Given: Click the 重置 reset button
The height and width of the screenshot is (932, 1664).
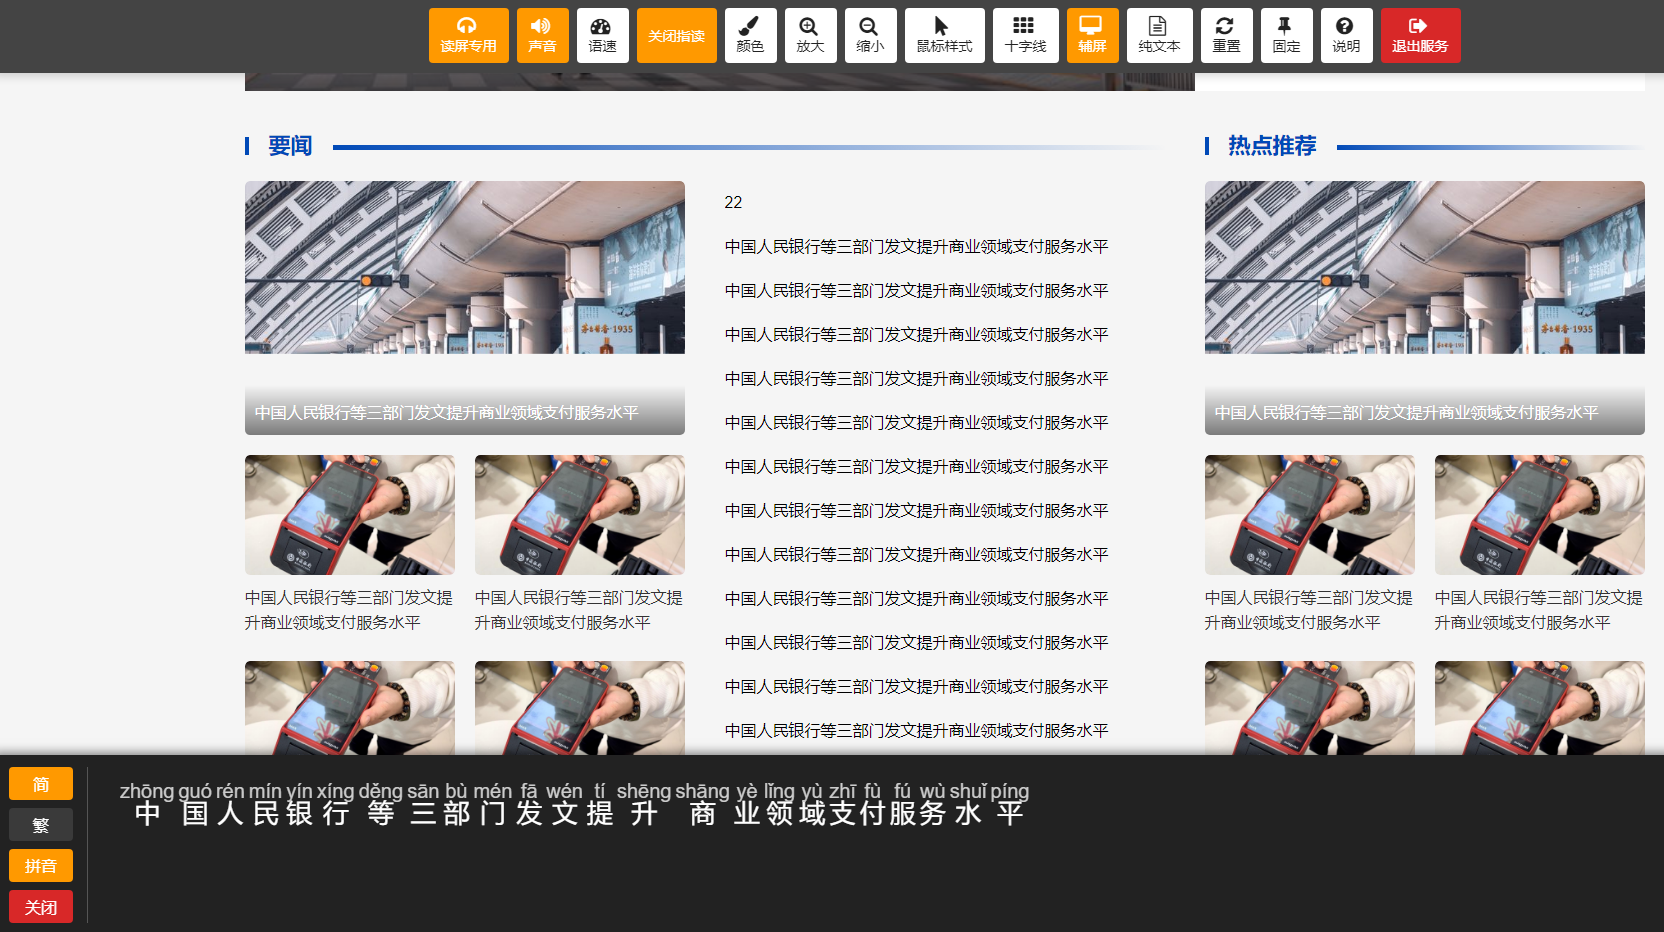Looking at the screenshot, I should 1226,35.
